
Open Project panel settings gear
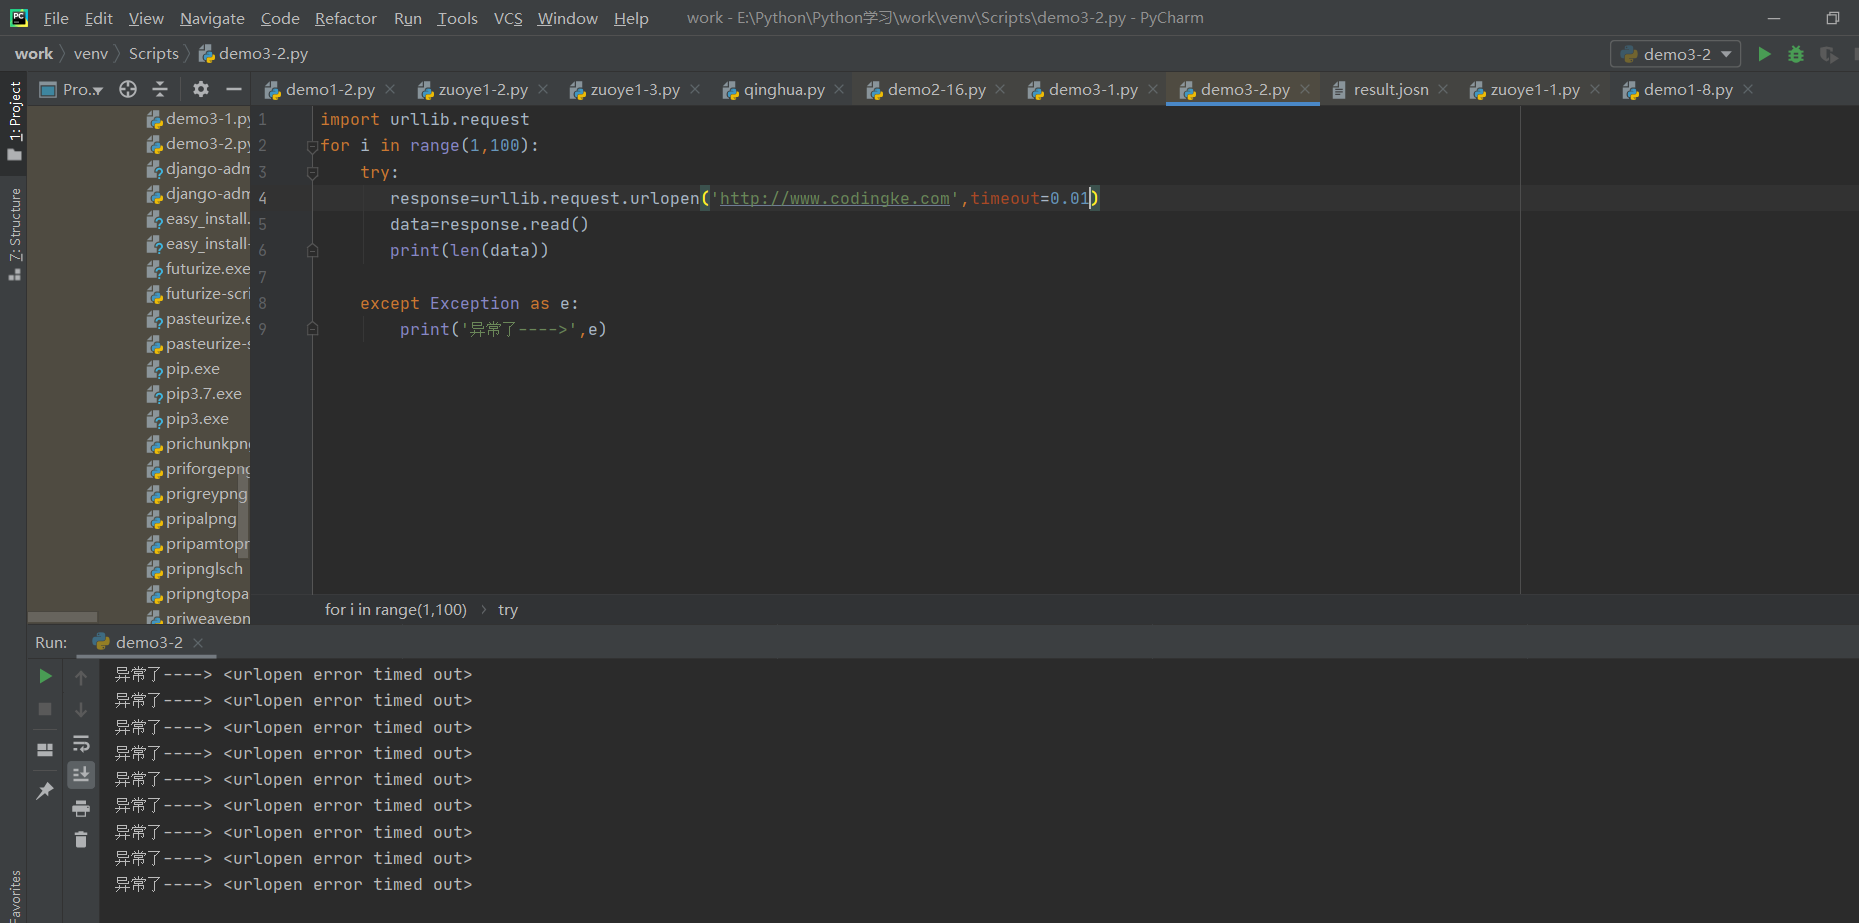(x=201, y=89)
